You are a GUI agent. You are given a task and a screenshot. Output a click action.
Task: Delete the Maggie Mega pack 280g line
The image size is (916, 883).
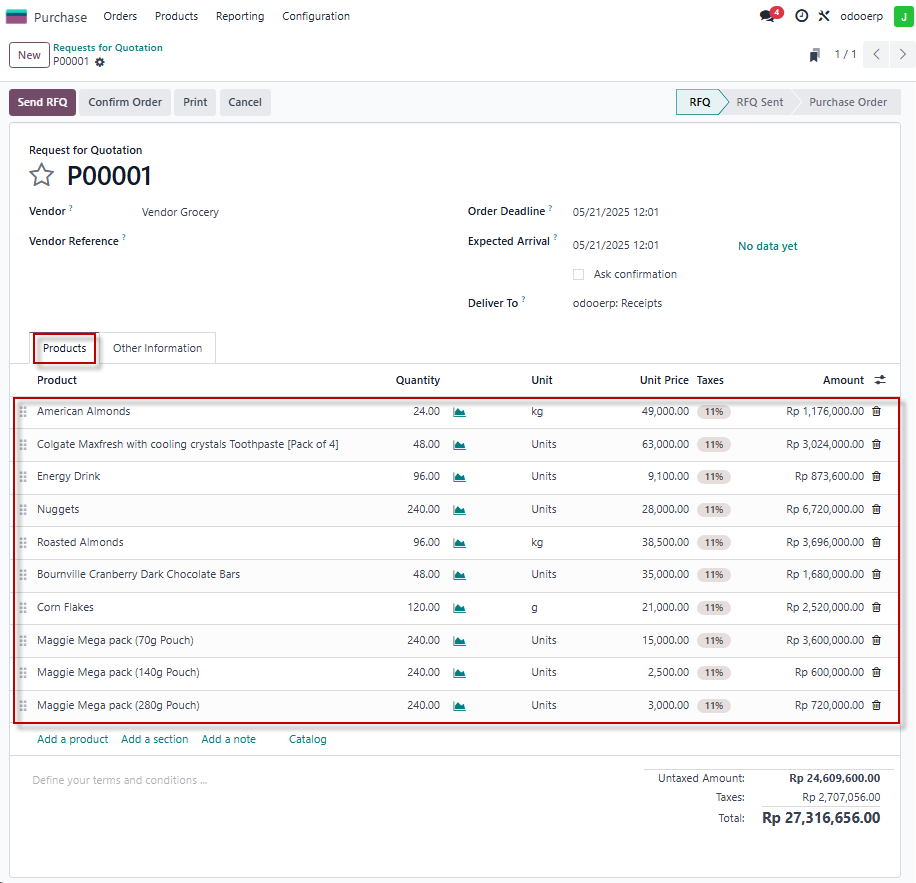coord(876,705)
